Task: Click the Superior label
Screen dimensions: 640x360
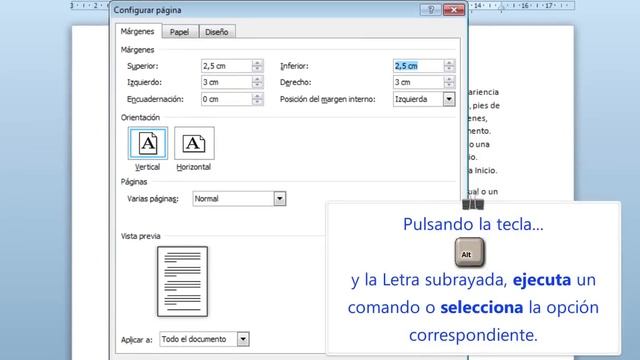Action: coord(142,66)
